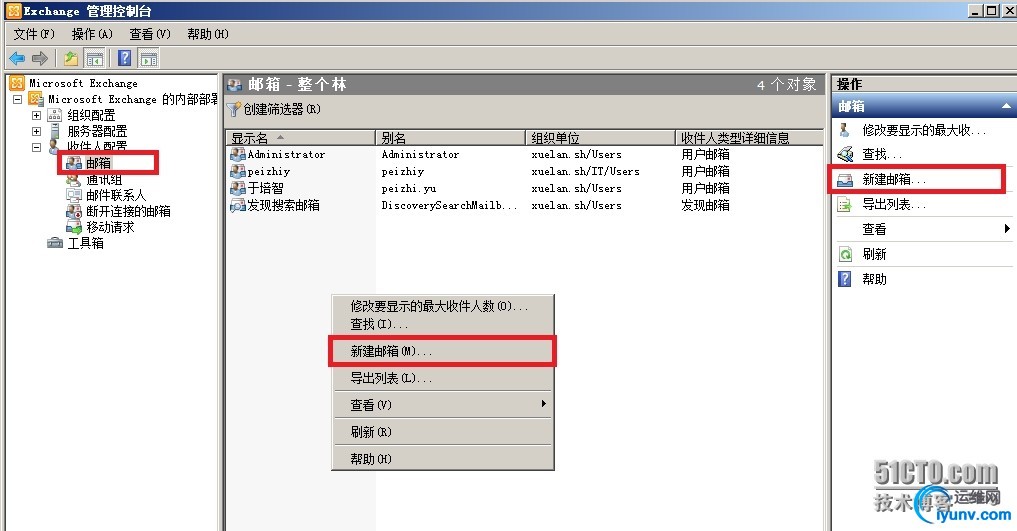Select the 移动请求 tree node
The height and width of the screenshot is (531, 1017).
click(x=110, y=228)
